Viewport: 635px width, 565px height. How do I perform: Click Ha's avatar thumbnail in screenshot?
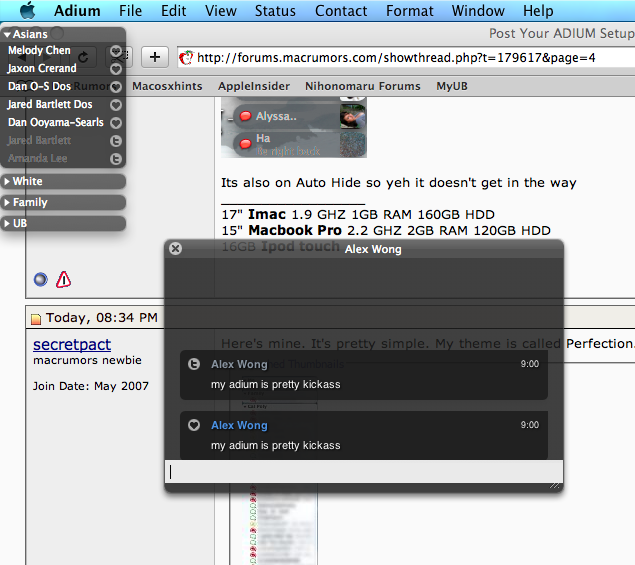click(x=352, y=144)
